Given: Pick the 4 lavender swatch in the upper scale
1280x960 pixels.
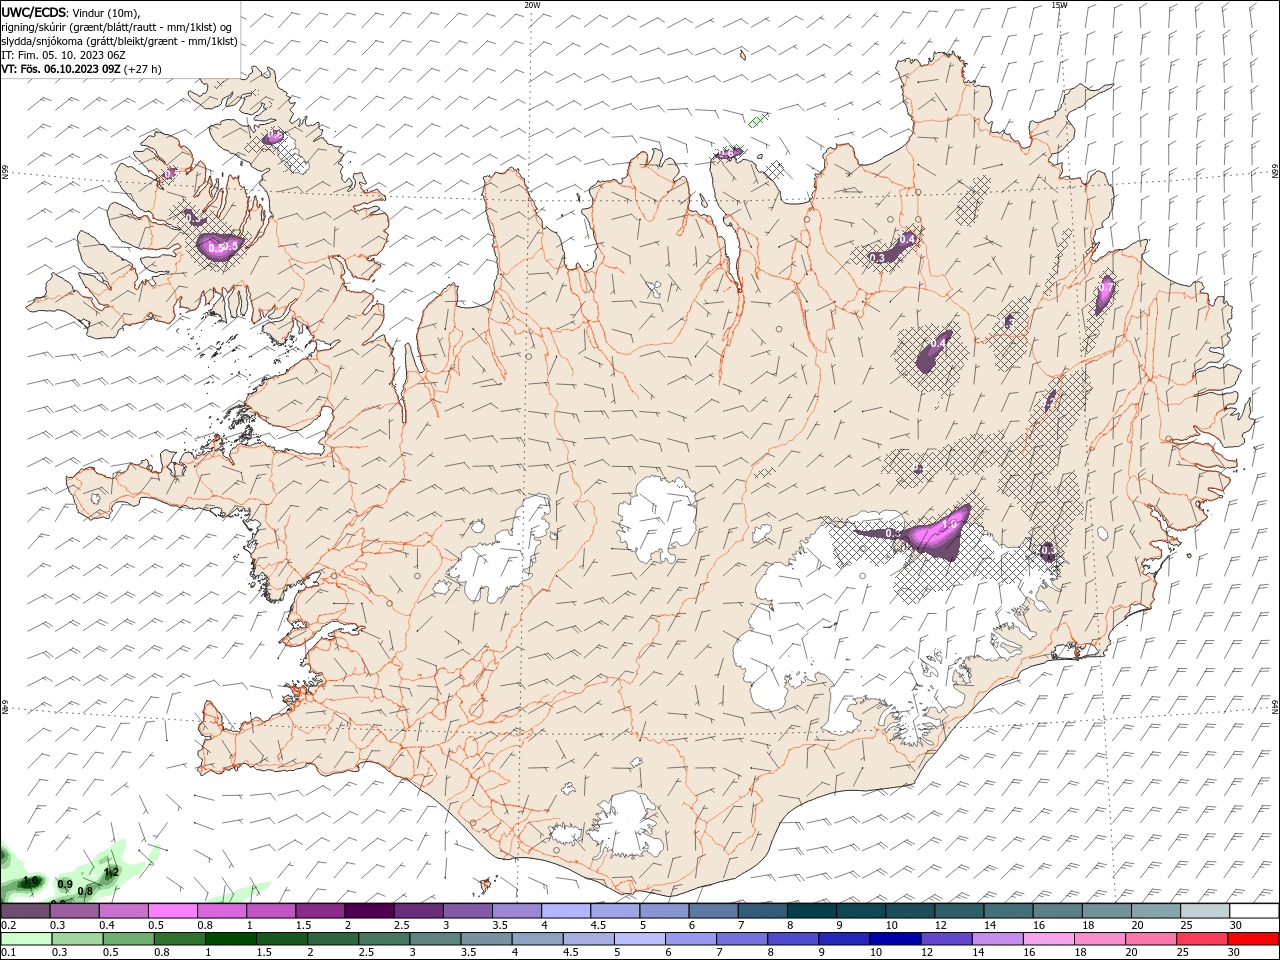Looking at the screenshot, I should point(566,911).
